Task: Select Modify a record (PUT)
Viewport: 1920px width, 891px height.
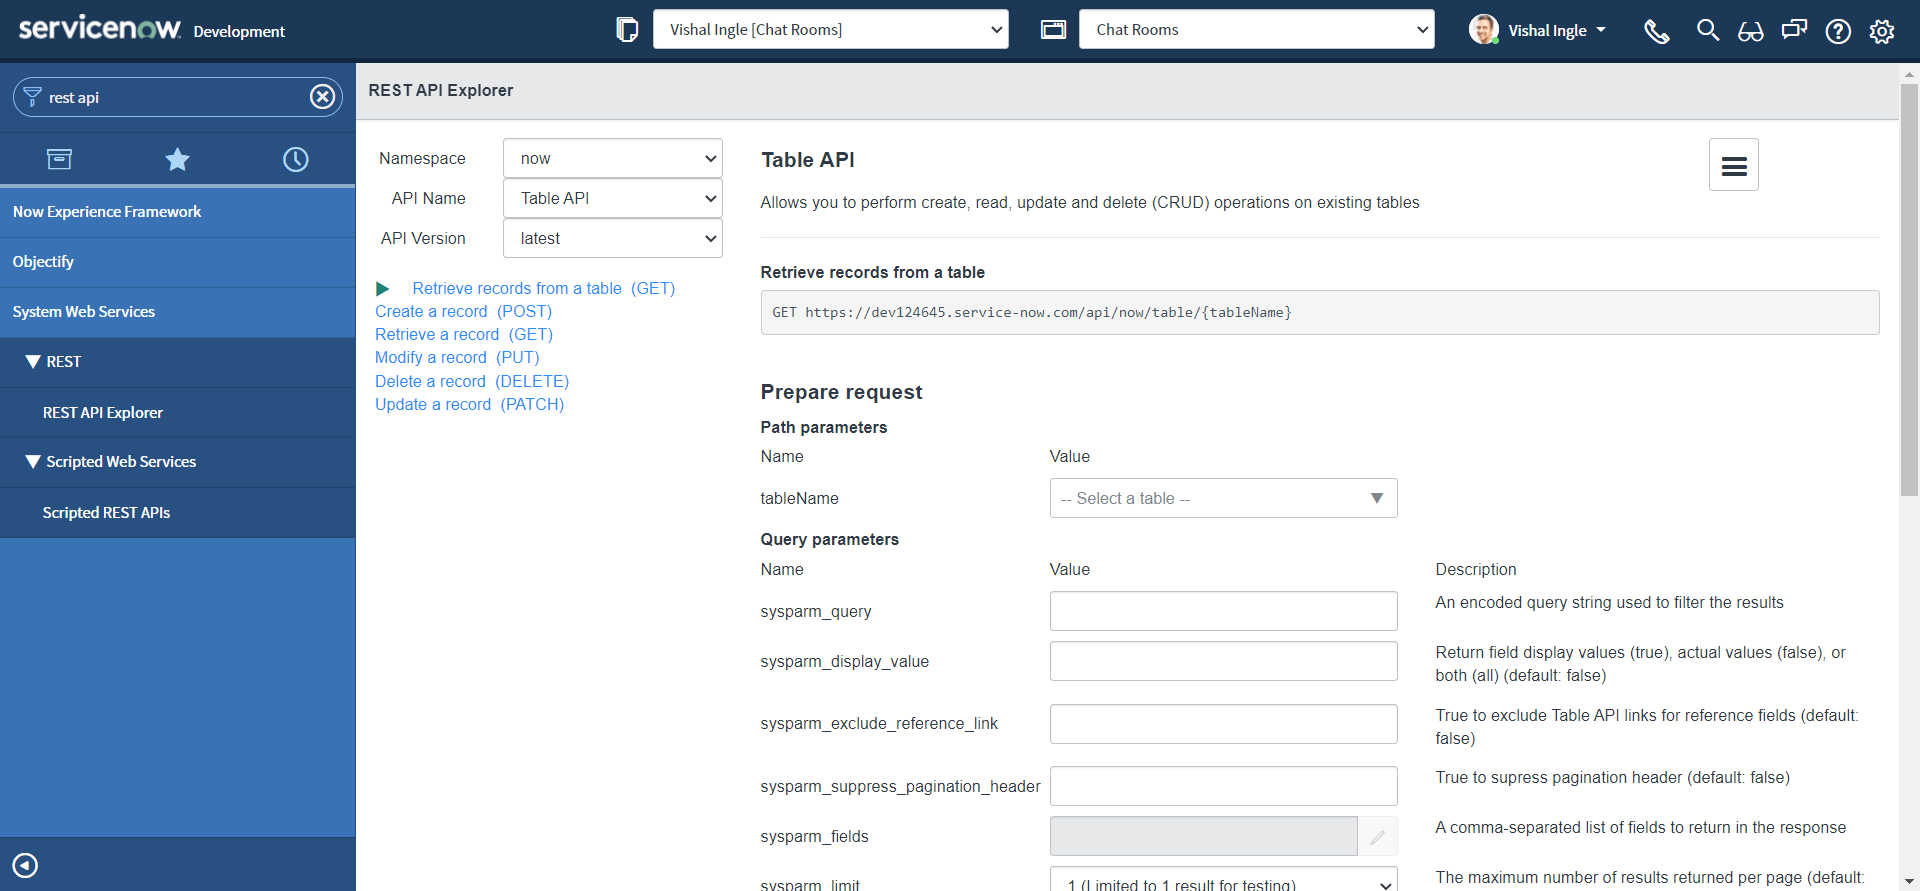Action: click(457, 357)
